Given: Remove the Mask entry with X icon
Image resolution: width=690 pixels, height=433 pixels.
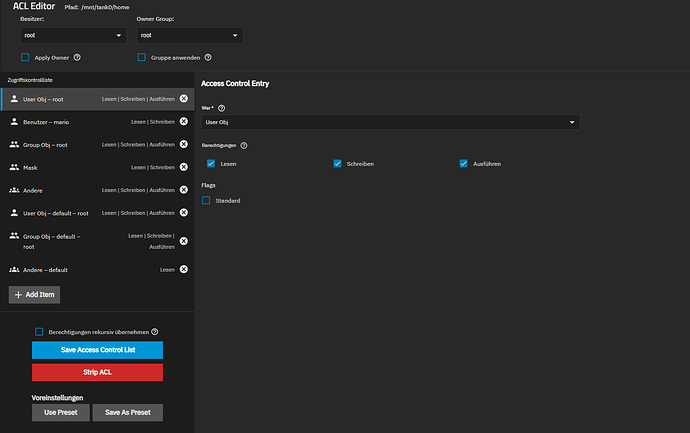Looking at the screenshot, I should 183,167.
